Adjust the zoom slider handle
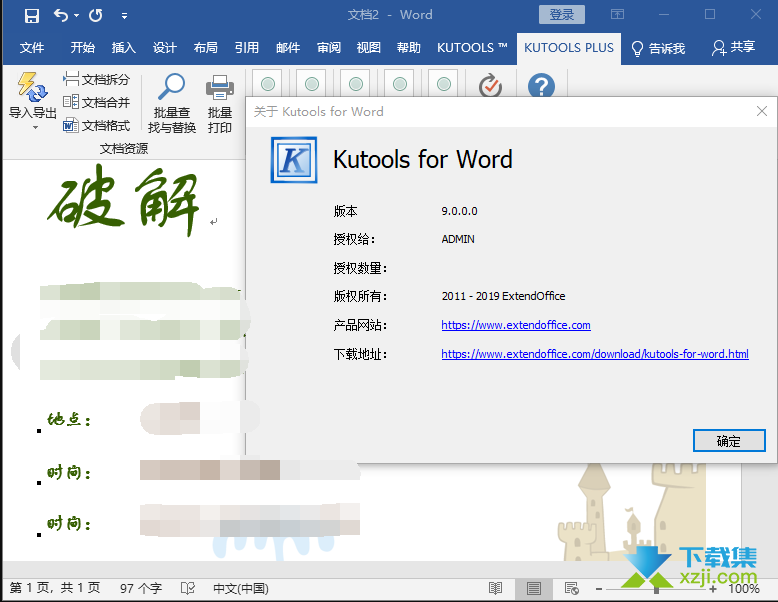The height and width of the screenshot is (602, 778). pyautogui.click(x=656, y=589)
